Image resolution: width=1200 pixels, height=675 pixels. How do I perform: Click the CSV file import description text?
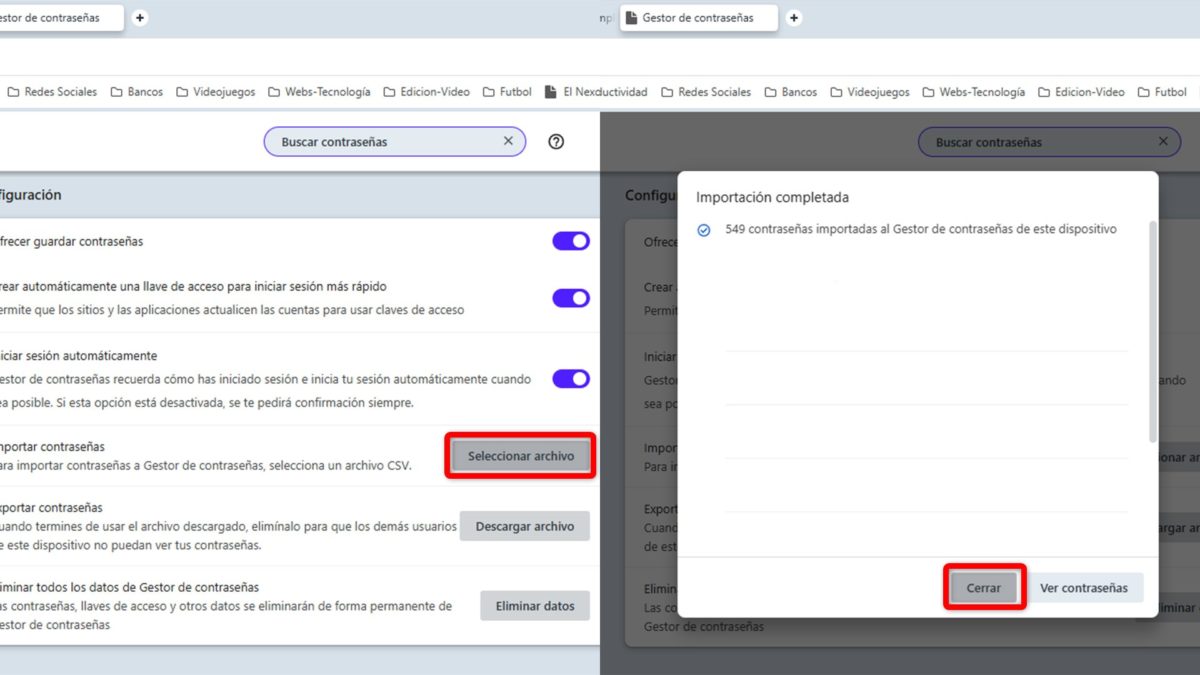(x=206, y=466)
